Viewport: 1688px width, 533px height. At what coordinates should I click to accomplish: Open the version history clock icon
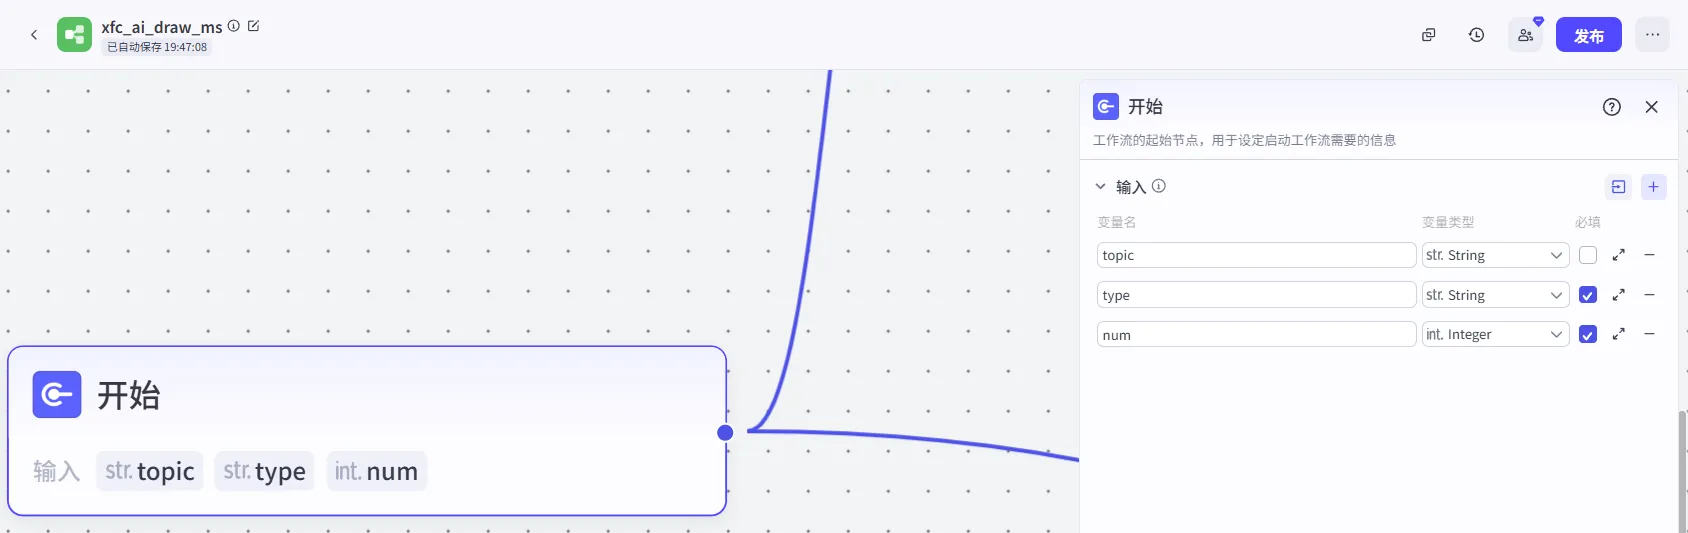pos(1476,35)
